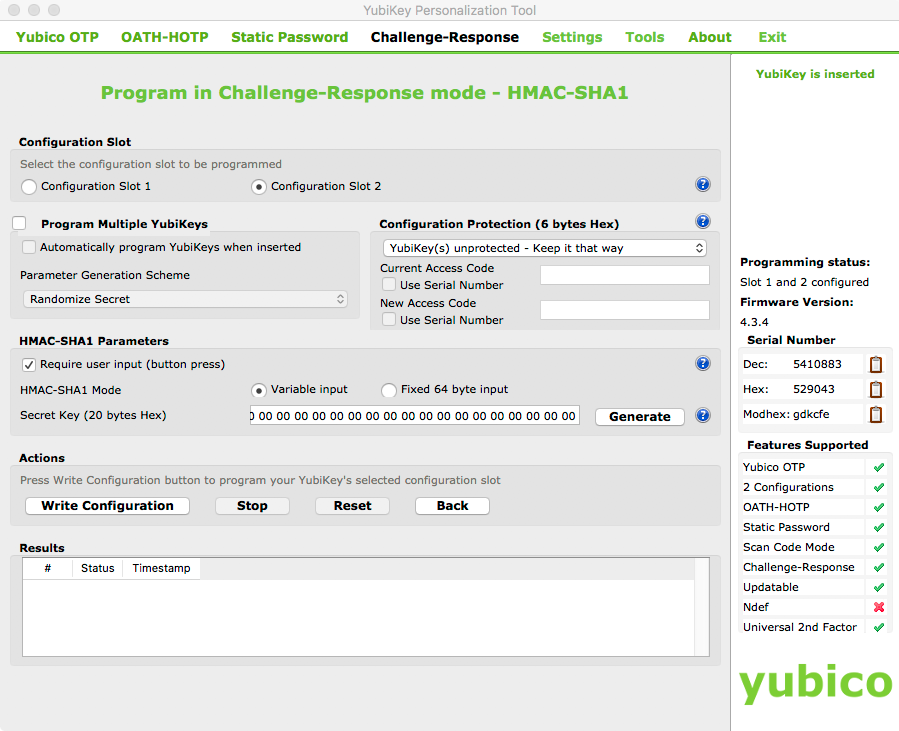Select Configuration Slot 1
The height and width of the screenshot is (731, 899).
point(29,187)
